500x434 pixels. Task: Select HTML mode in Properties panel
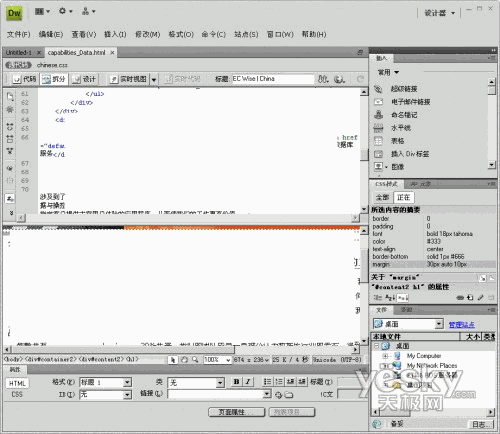point(17,383)
